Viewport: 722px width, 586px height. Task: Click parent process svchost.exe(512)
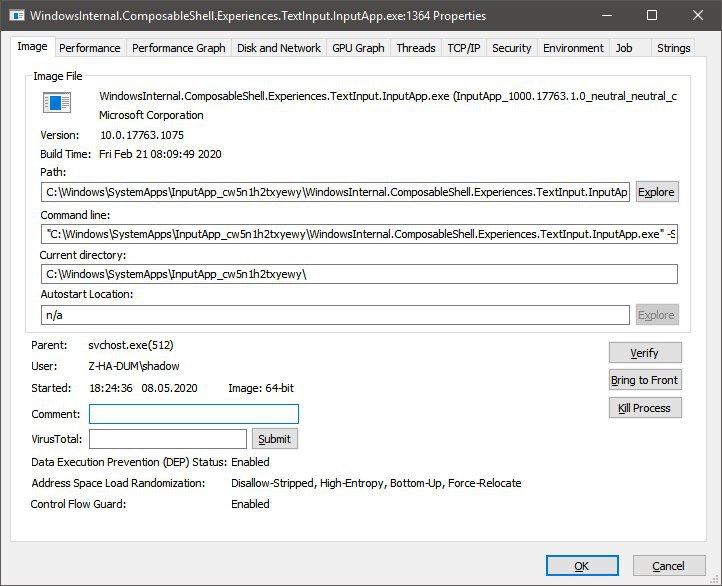pos(131,345)
